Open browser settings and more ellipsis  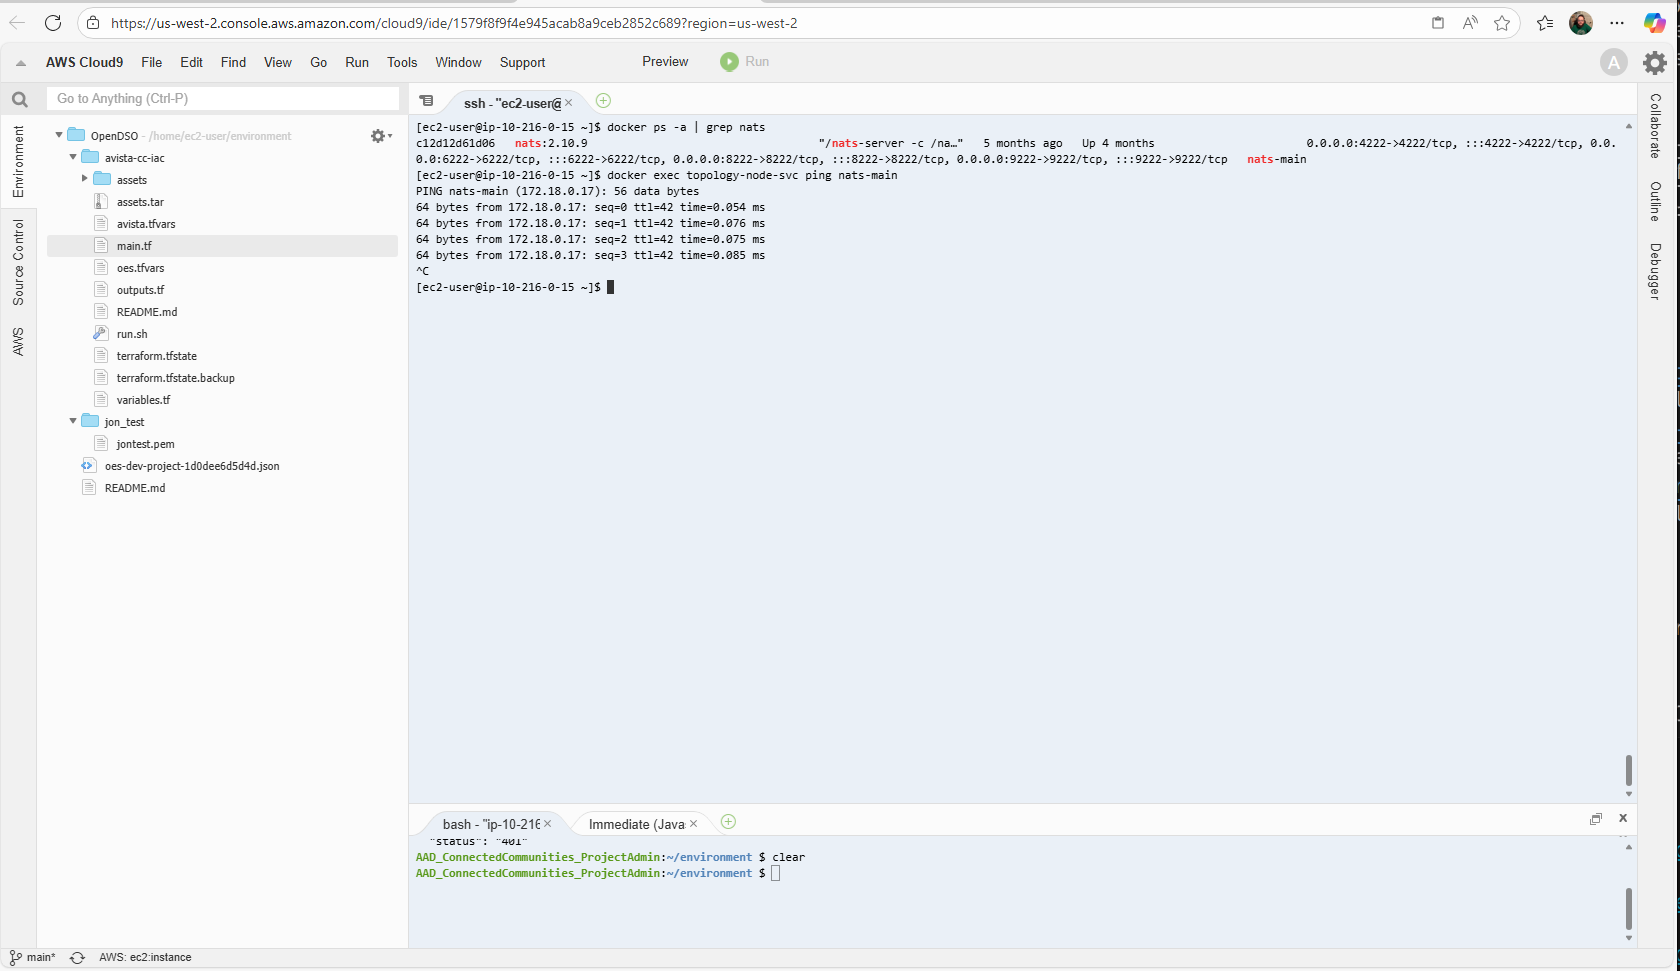tap(1617, 23)
